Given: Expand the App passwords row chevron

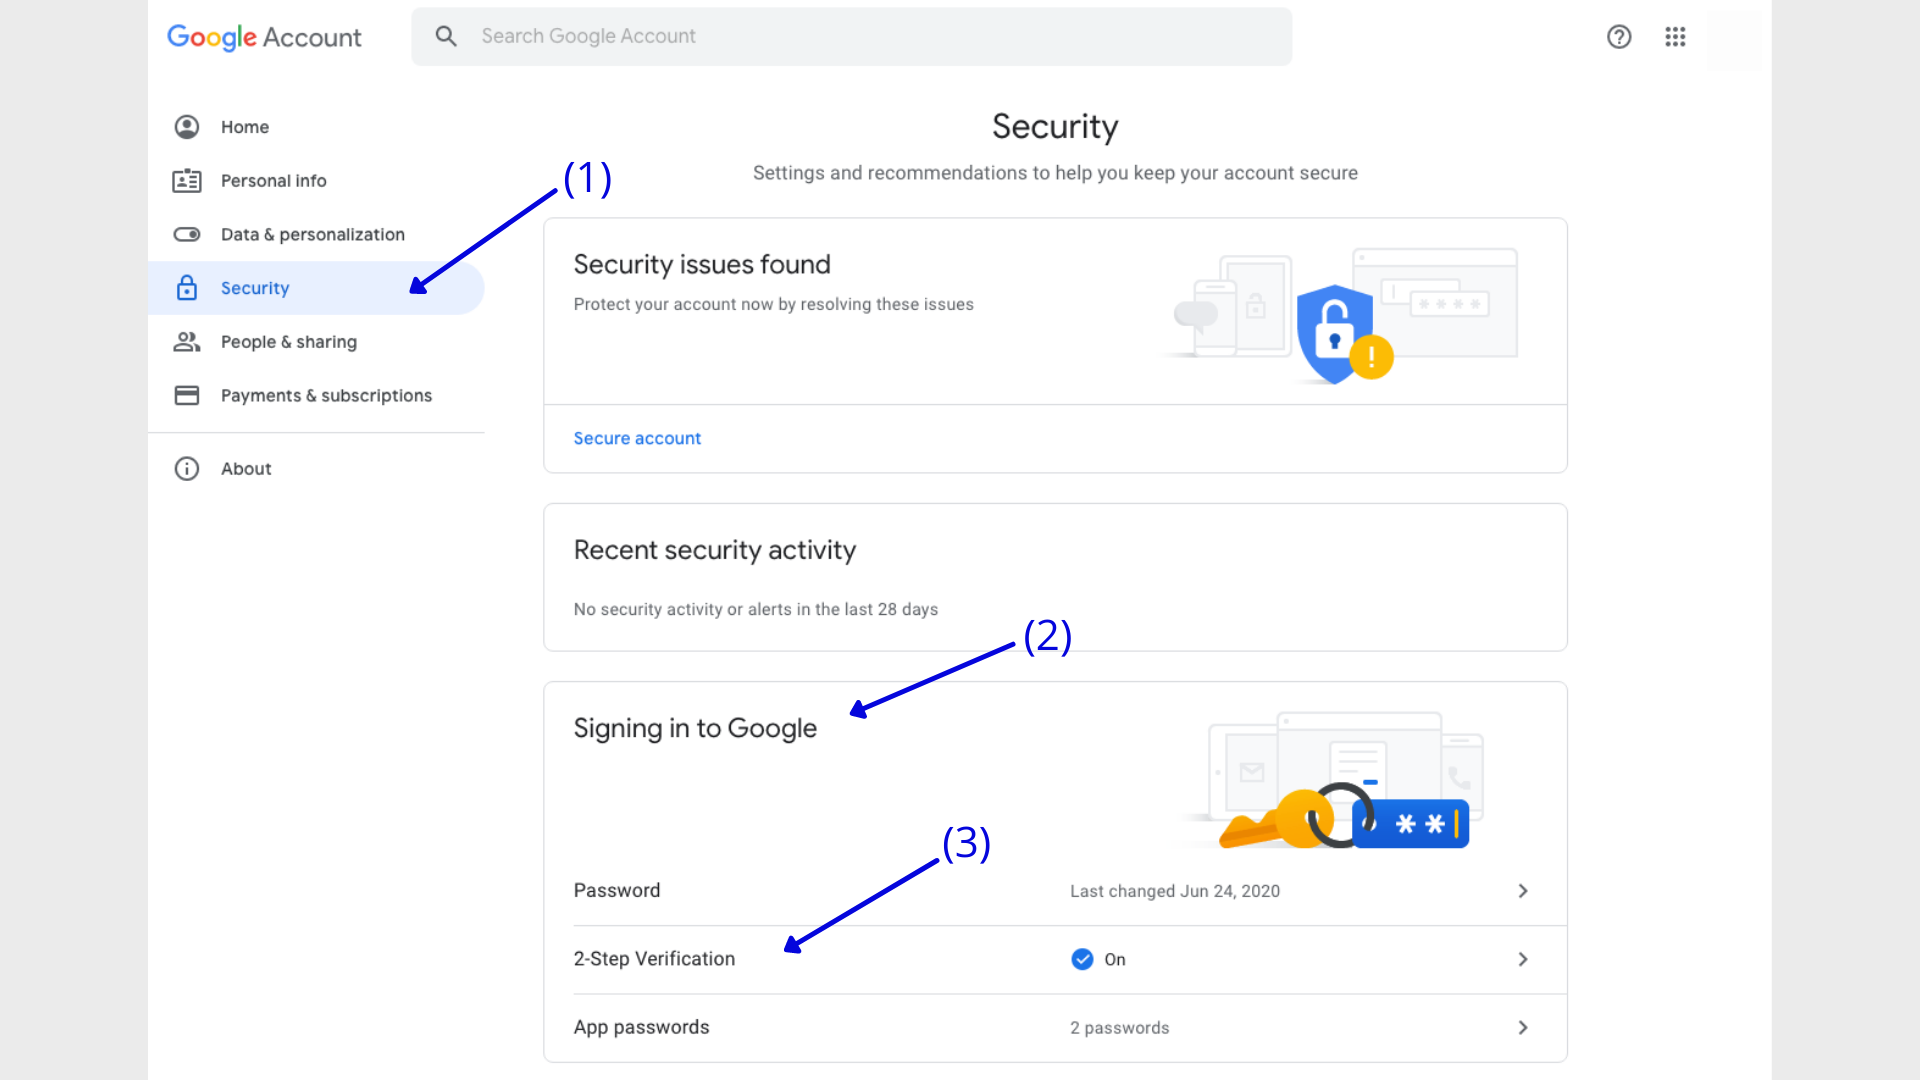Looking at the screenshot, I should pos(1523,1027).
